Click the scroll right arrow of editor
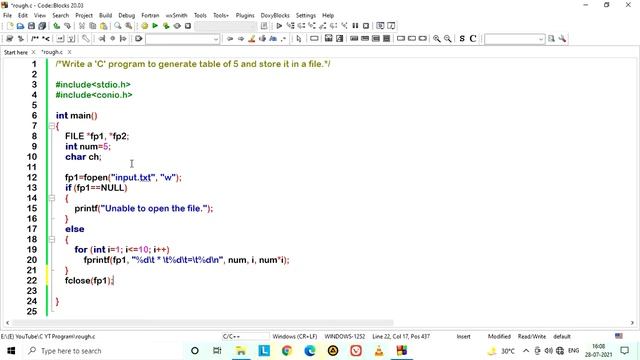Image resolution: width=640 pixels, height=360 pixels. tap(632, 322)
